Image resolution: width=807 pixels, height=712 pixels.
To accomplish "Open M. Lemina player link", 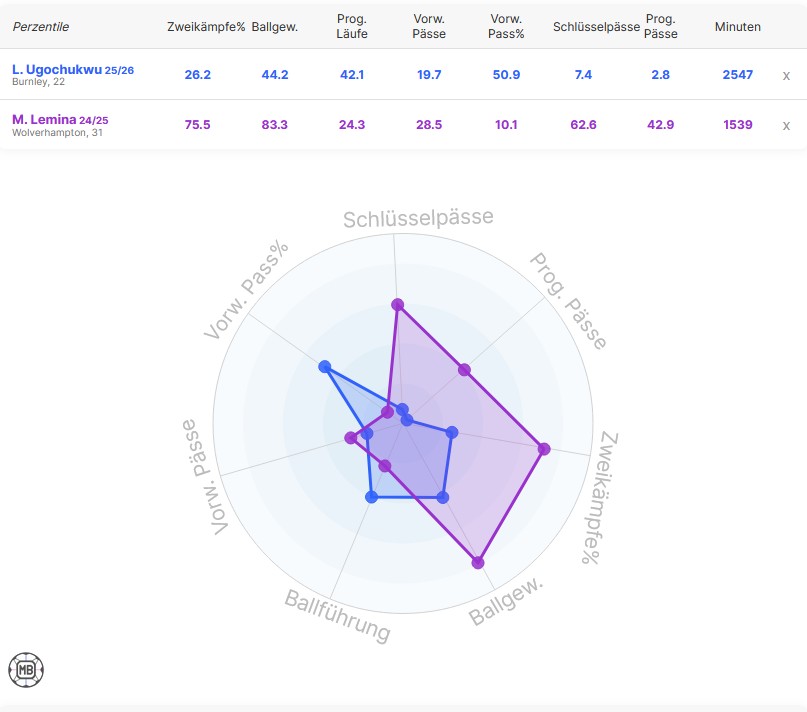I will click(44, 119).
